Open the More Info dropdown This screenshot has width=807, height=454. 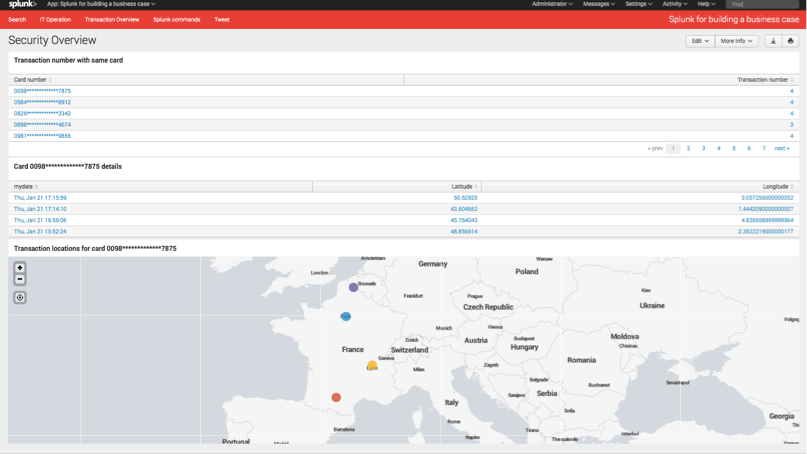[736, 41]
